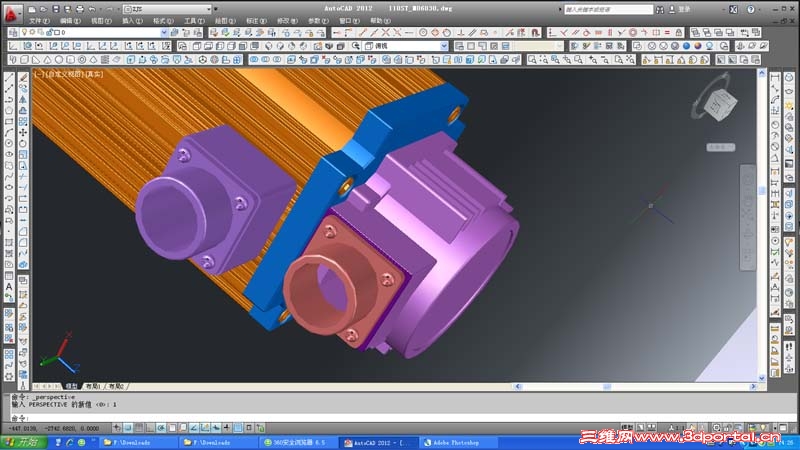Select the Torus tool in modeling toolbar
The image size is (800, 450).
82,60
